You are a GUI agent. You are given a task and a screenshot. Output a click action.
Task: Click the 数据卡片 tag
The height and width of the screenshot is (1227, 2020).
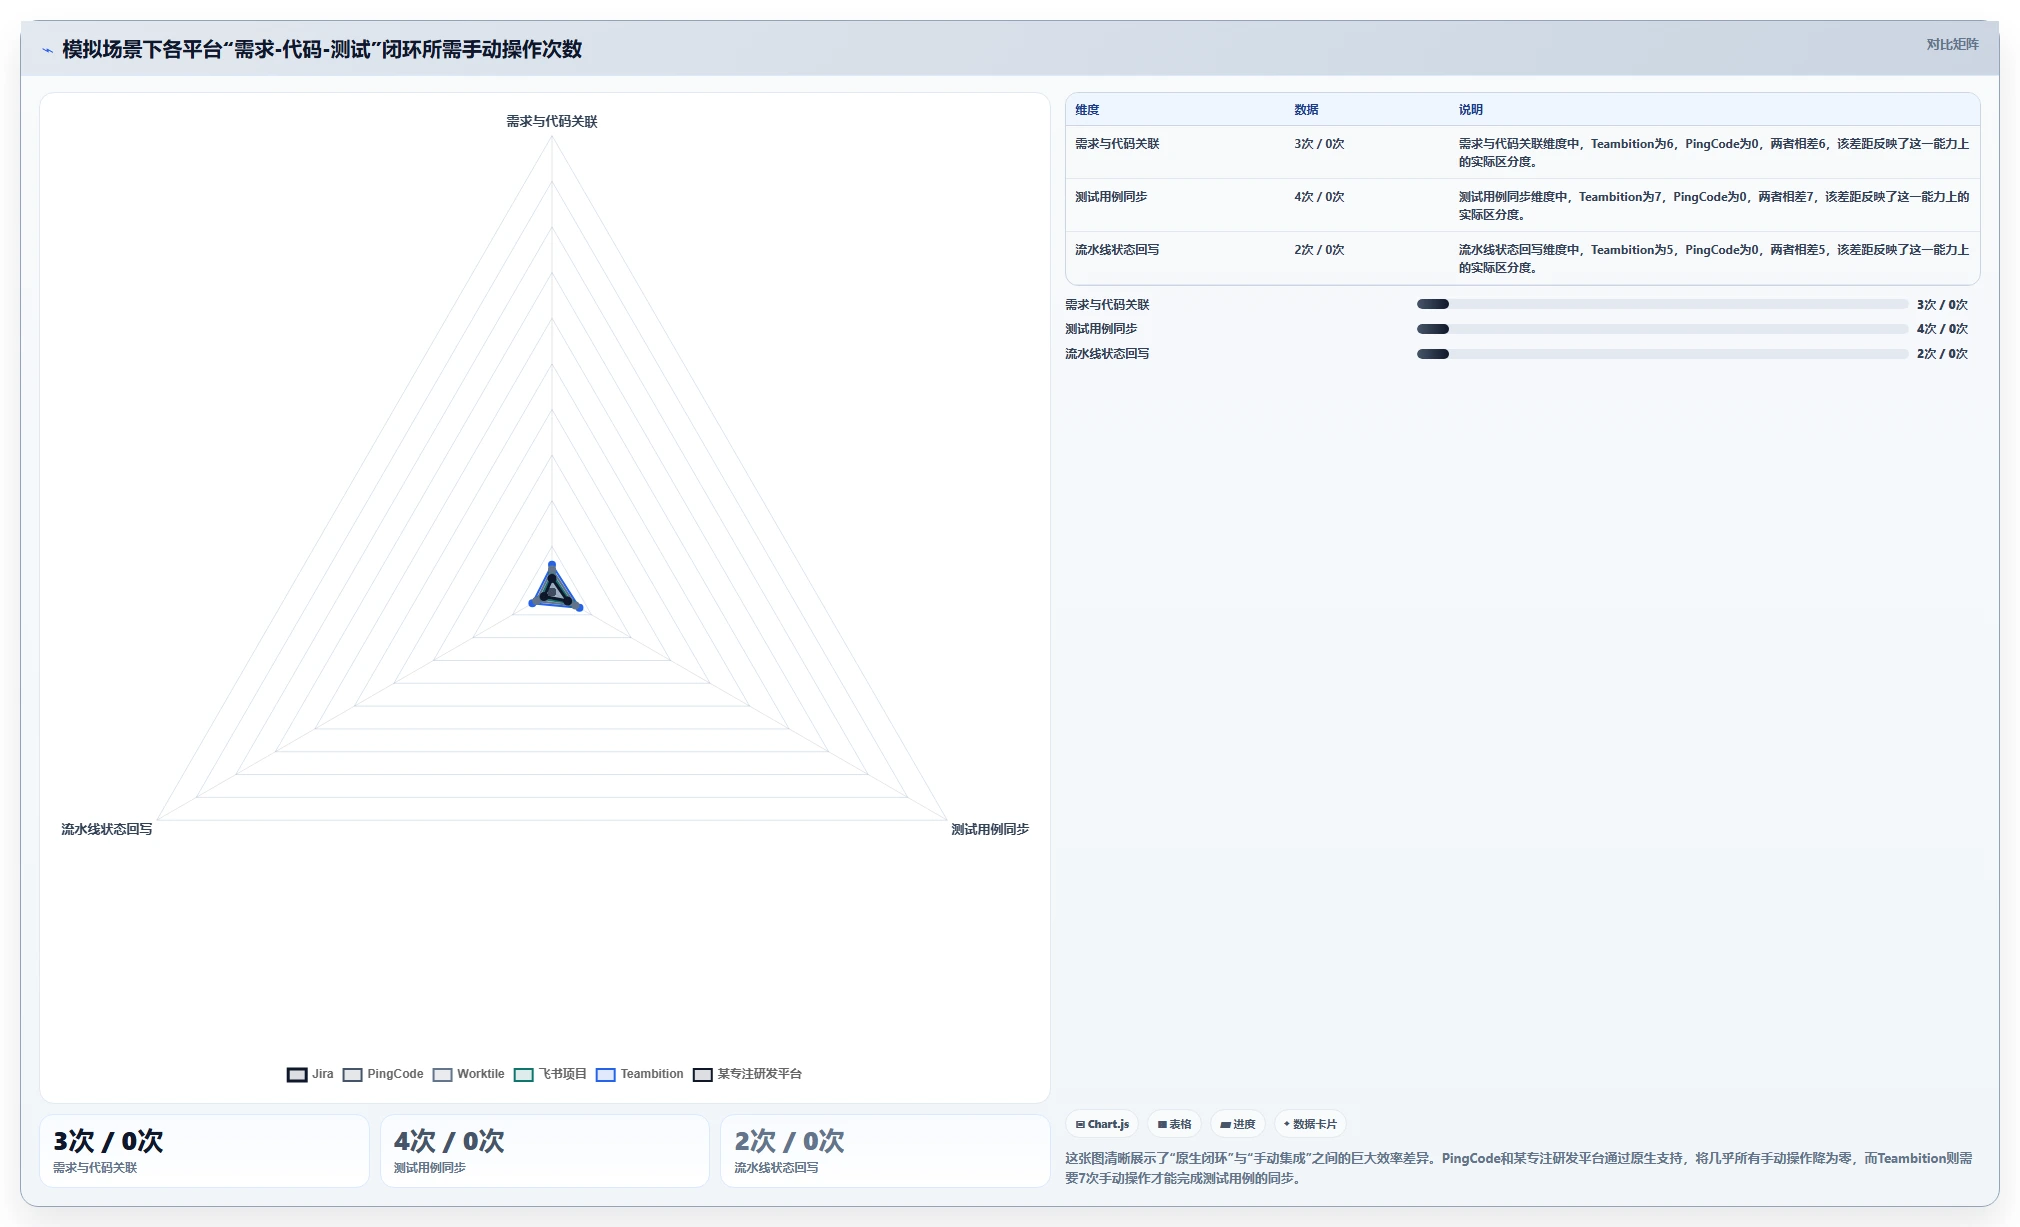pos(1310,1124)
